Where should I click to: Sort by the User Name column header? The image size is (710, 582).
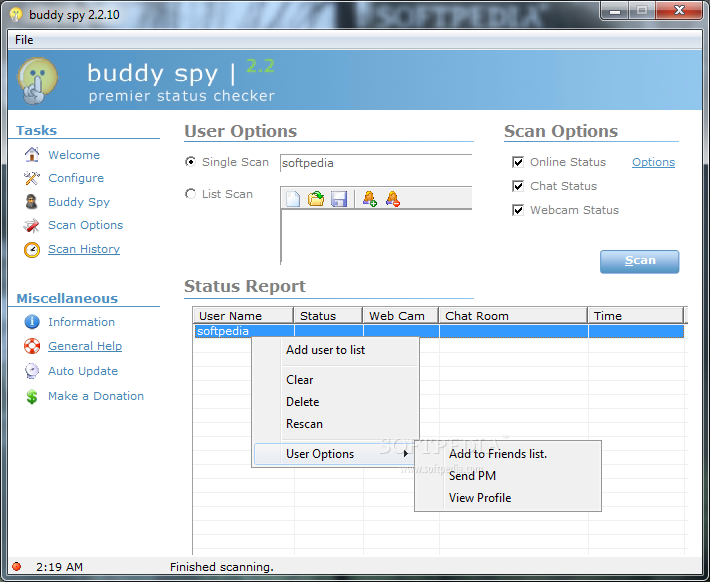pos(243,316)
